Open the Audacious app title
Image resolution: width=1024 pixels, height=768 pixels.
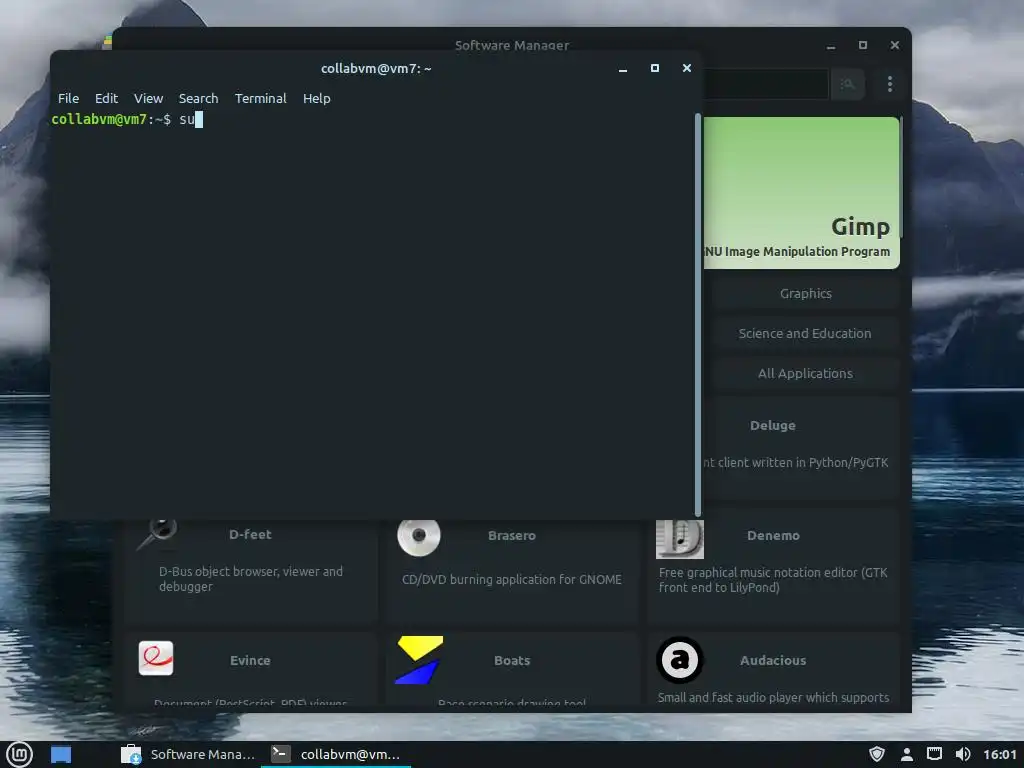pyautogui.click(x=773, y=660)
